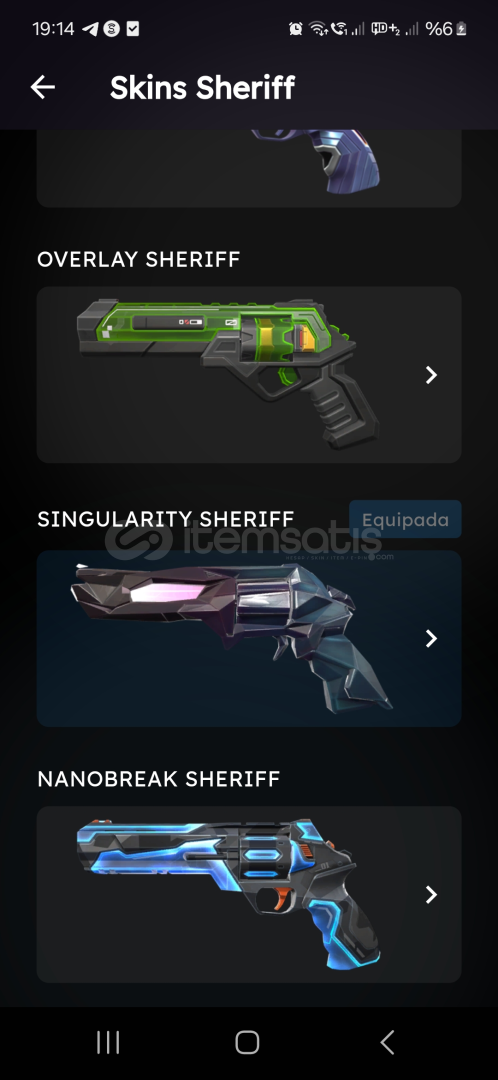Viewport: 498px width, 1080px height.
Task: Tap the Android home button
Action: click(x=247, y=1042)
